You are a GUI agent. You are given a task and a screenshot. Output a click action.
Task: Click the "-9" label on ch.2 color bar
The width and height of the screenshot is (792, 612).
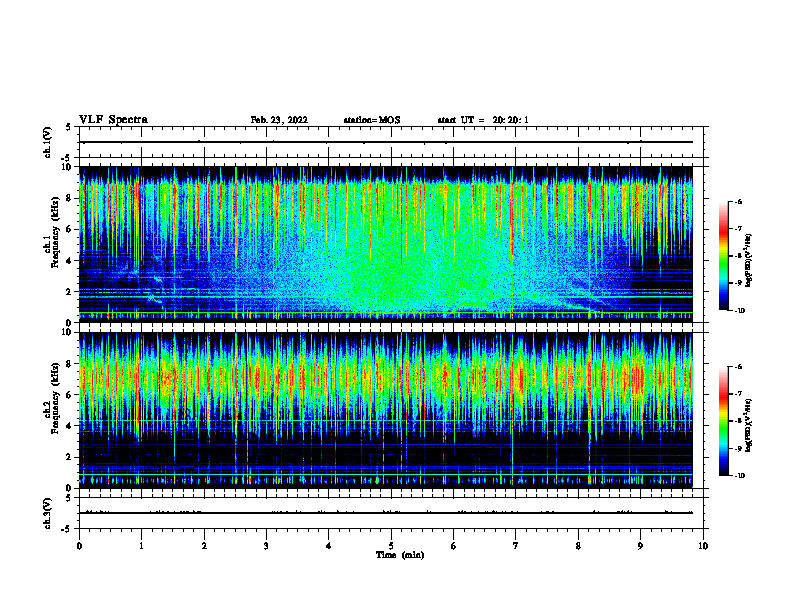pyautogui.click(x=738, y=448)
